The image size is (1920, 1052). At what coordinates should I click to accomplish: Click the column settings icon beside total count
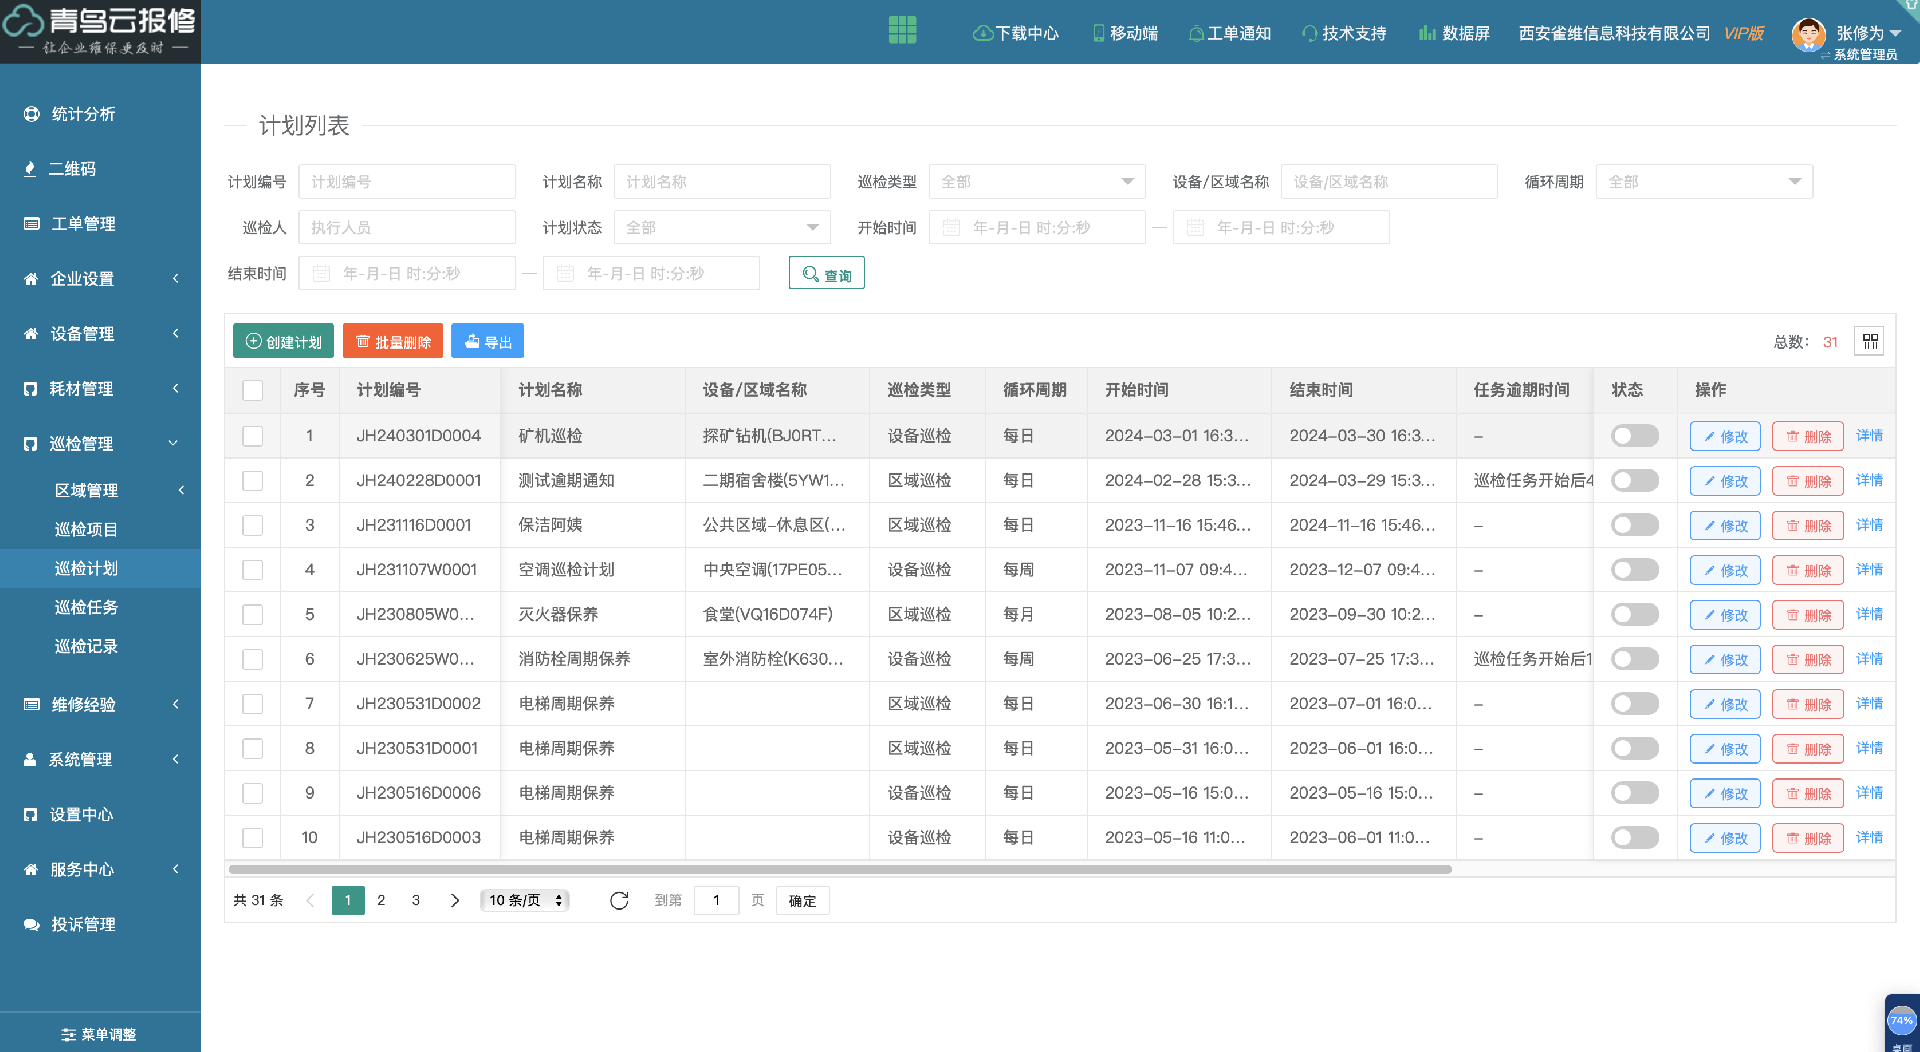coord(1869,342)
